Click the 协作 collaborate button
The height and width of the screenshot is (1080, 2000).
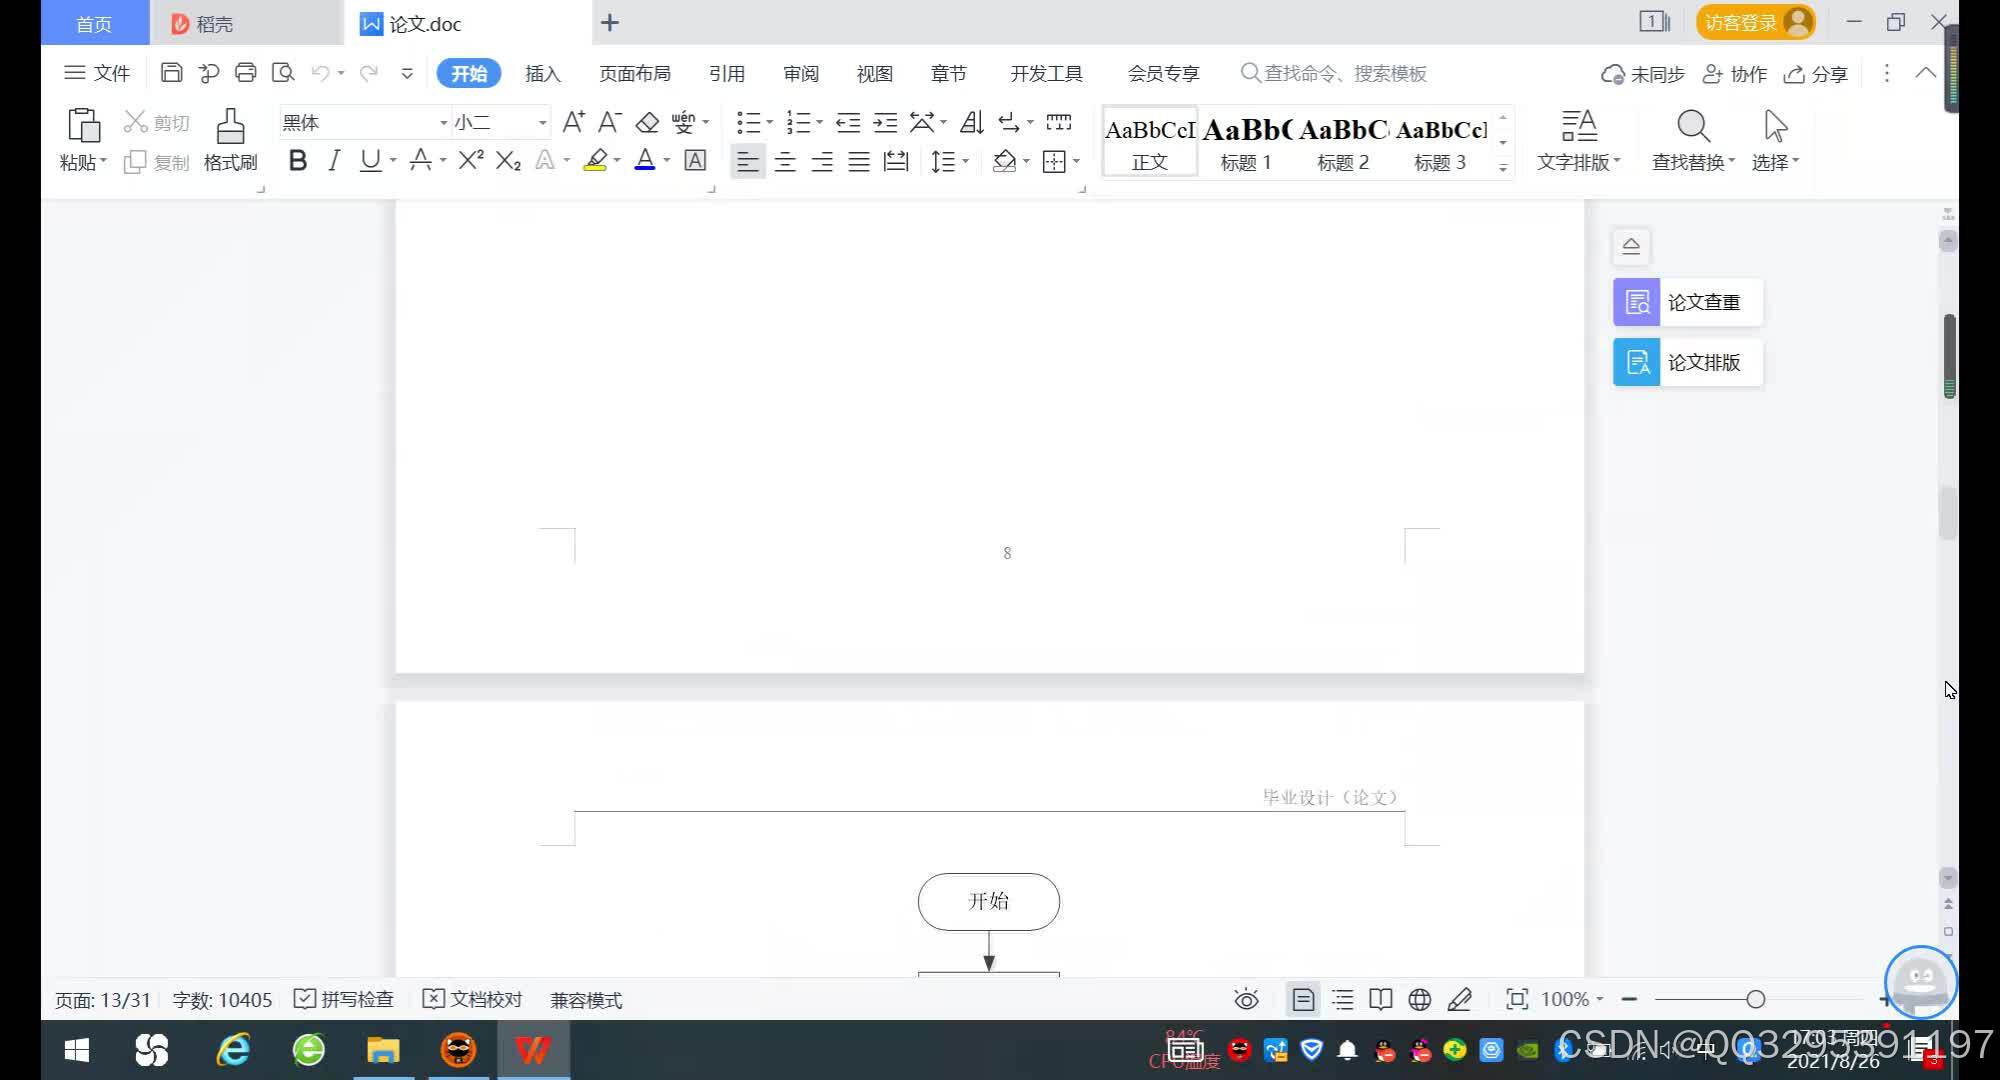point(1735,74)
